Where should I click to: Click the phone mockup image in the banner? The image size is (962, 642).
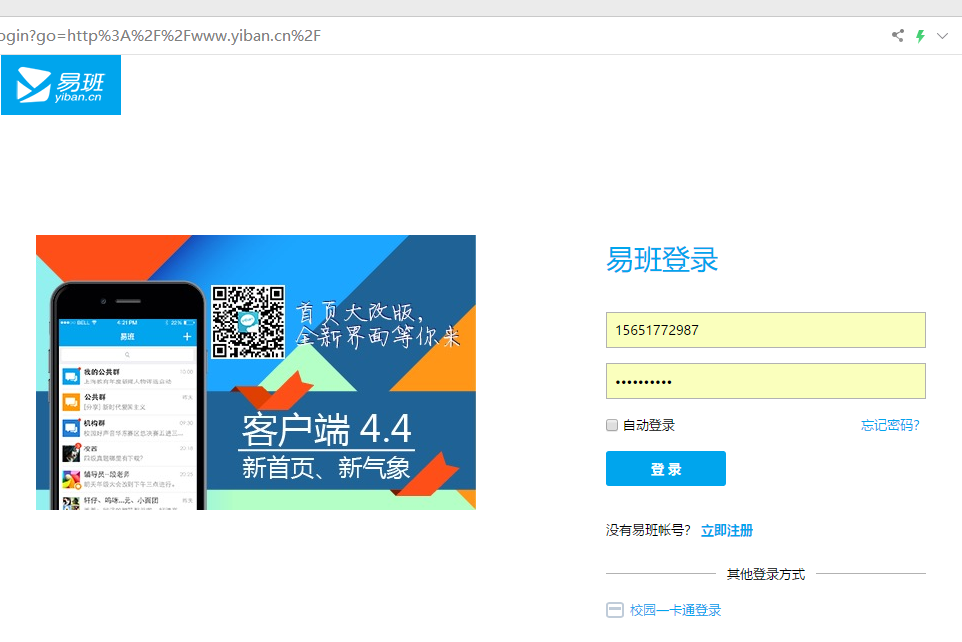[128, 396]
